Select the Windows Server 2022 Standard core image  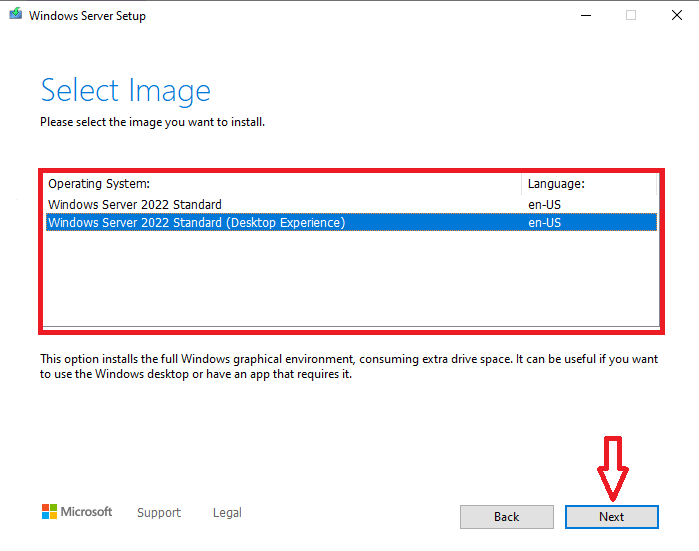pos(135,205)
